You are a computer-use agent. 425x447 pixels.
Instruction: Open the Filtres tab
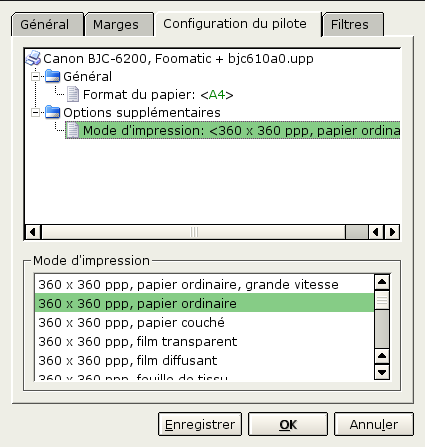click(x=353, y=24)
